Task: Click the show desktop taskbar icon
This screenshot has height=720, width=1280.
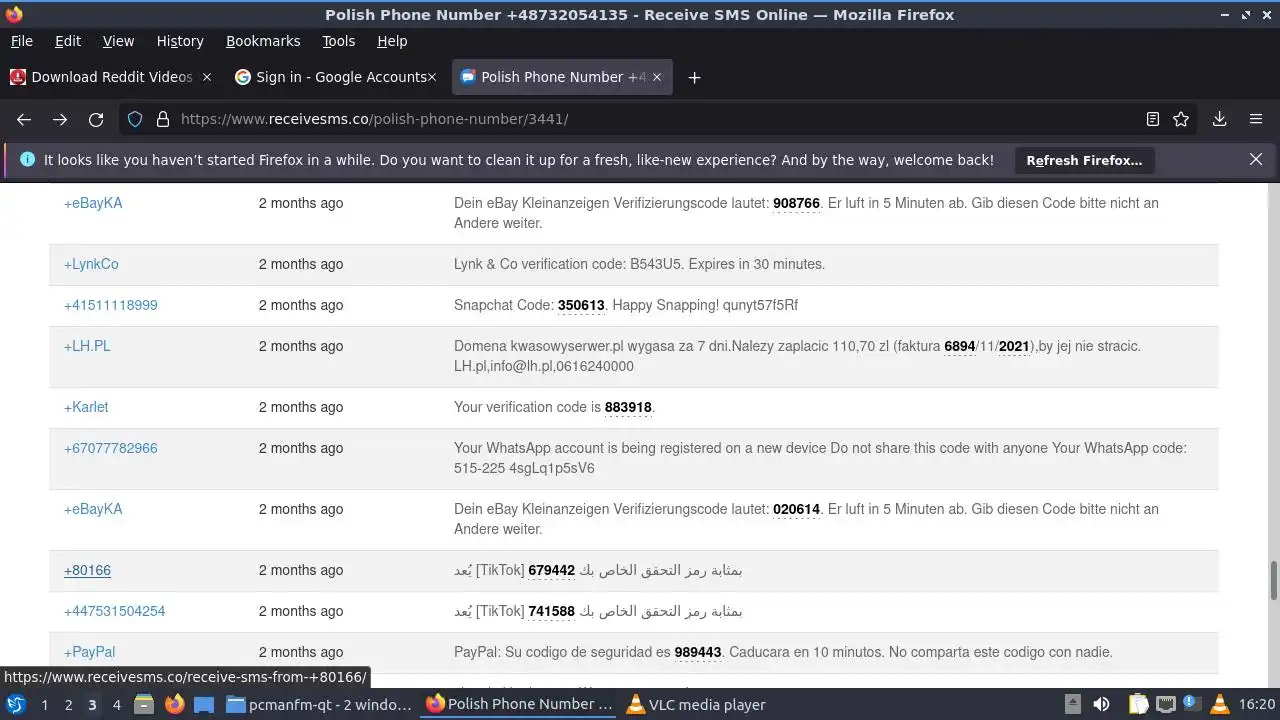Action: click(204, 704)
